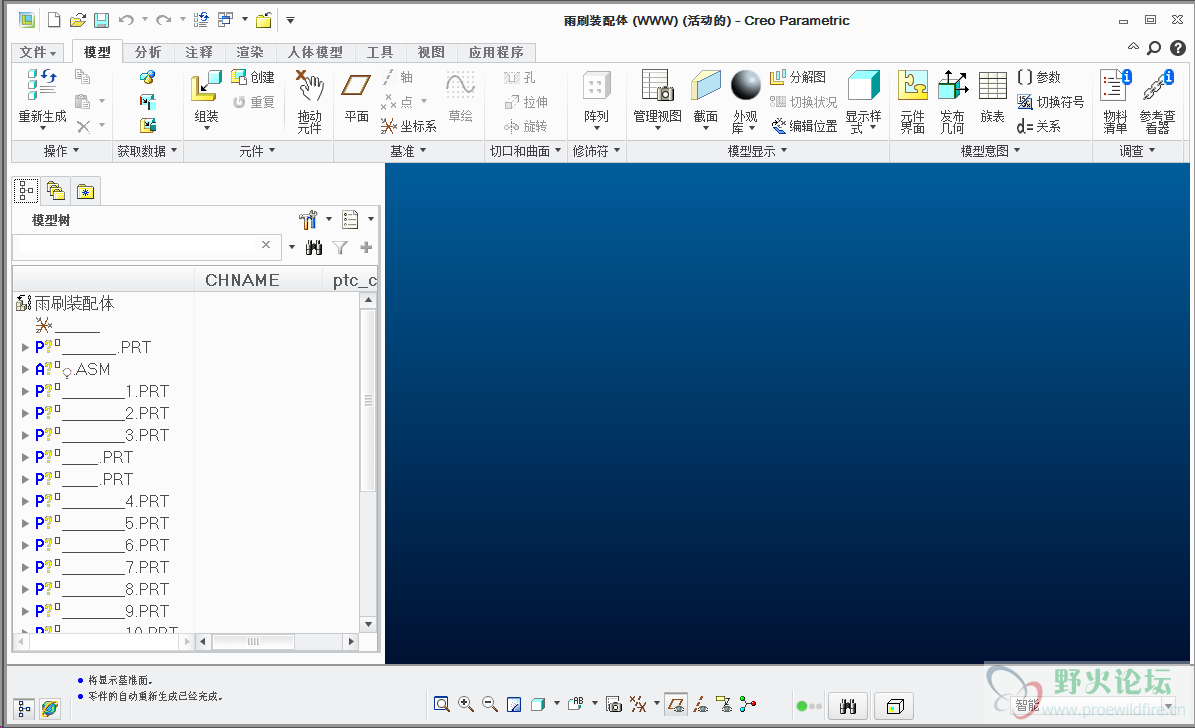The width and height of the screenshot is (1195, 728).
Task: Click the refit zoom icon
Action: pos(441,705)
